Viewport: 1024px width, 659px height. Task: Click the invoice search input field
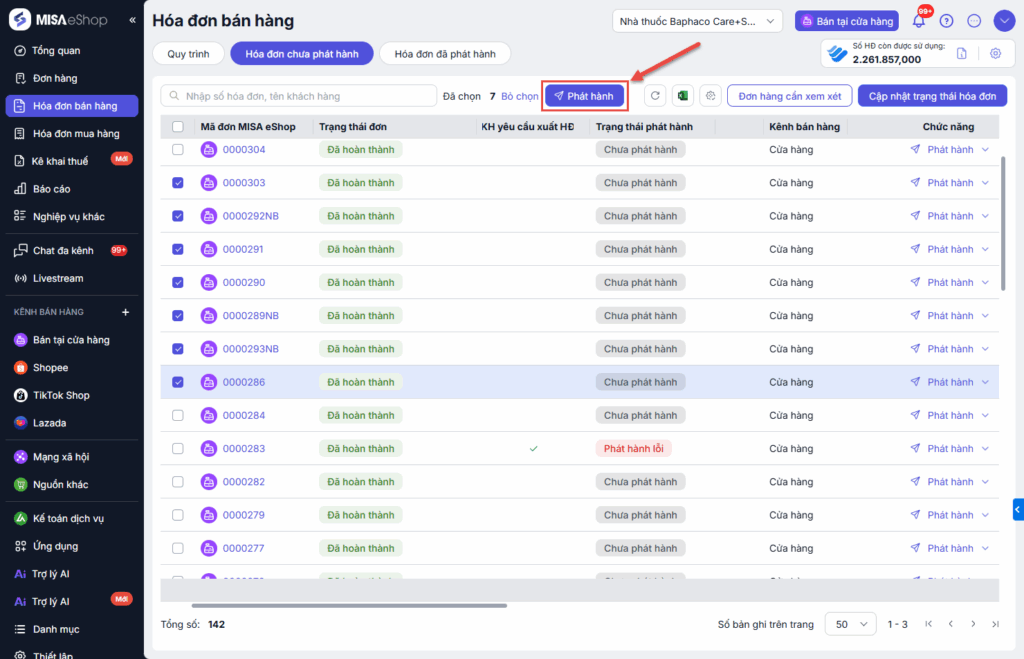(x=298, y=96)
